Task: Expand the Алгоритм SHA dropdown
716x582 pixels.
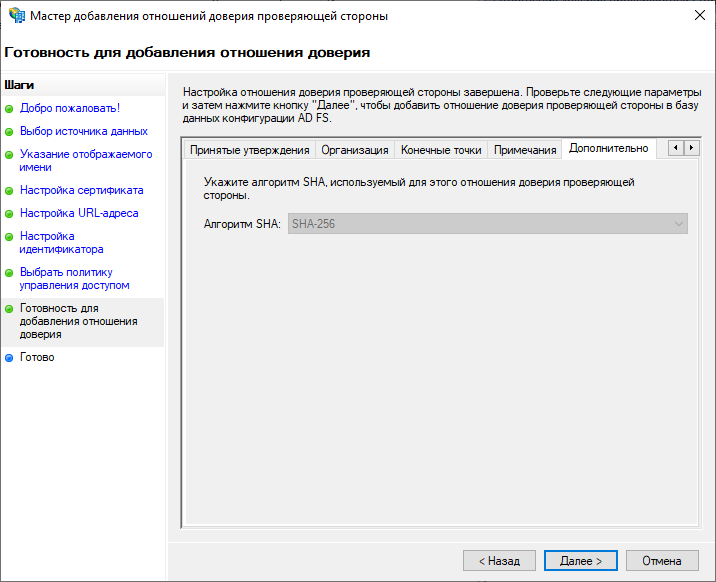Action: [678, 224]
